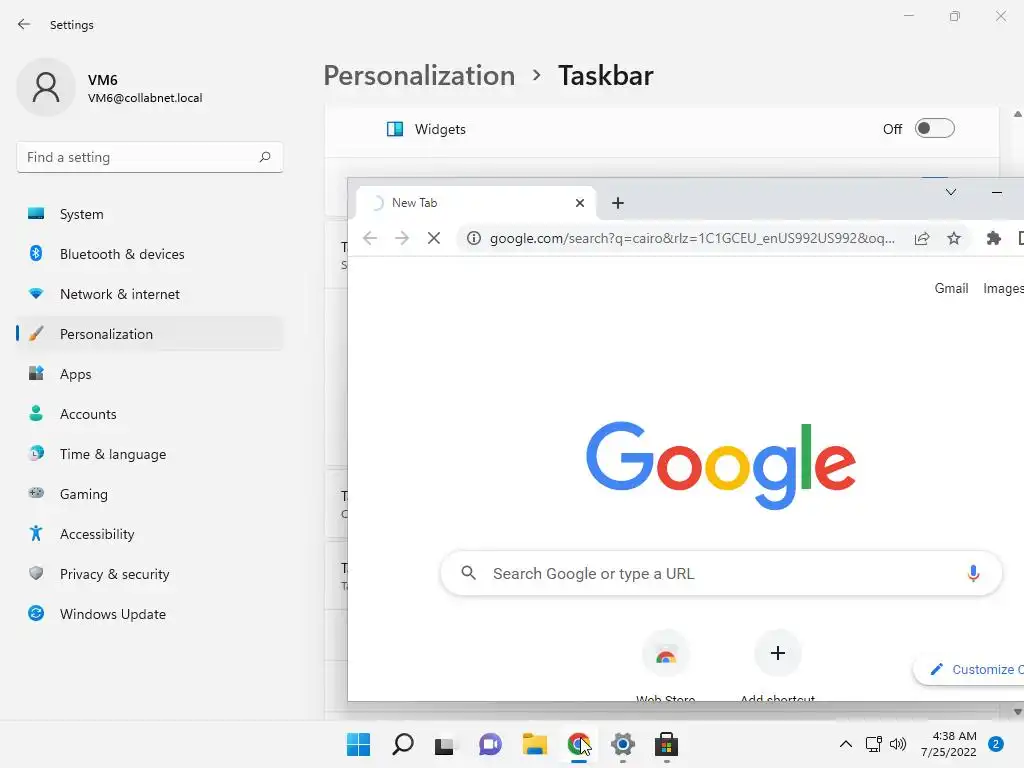This screenshot has width=1024, height=768.
Task: Open System settings category
Action: pyautogui.click(x=150, y=214)
